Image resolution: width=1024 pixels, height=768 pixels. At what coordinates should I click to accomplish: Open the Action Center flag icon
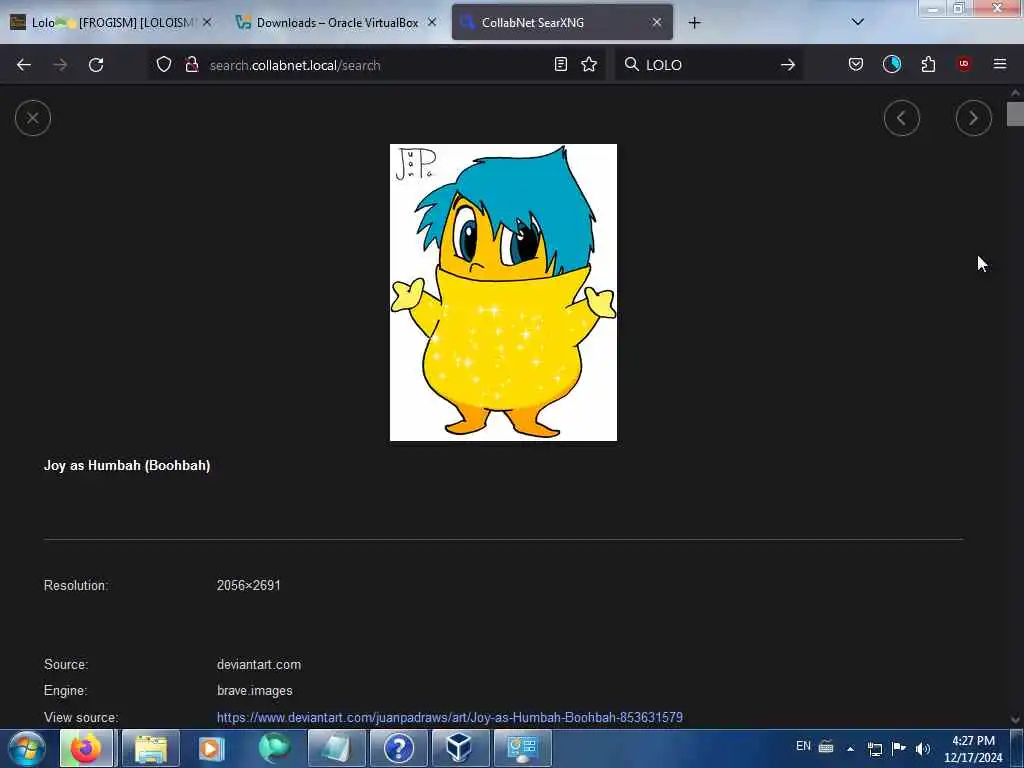click(899, 748)
